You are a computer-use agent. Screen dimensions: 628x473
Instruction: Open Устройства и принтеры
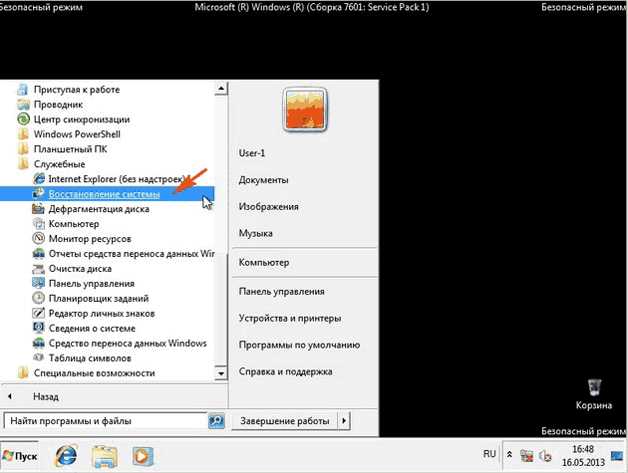290,318
